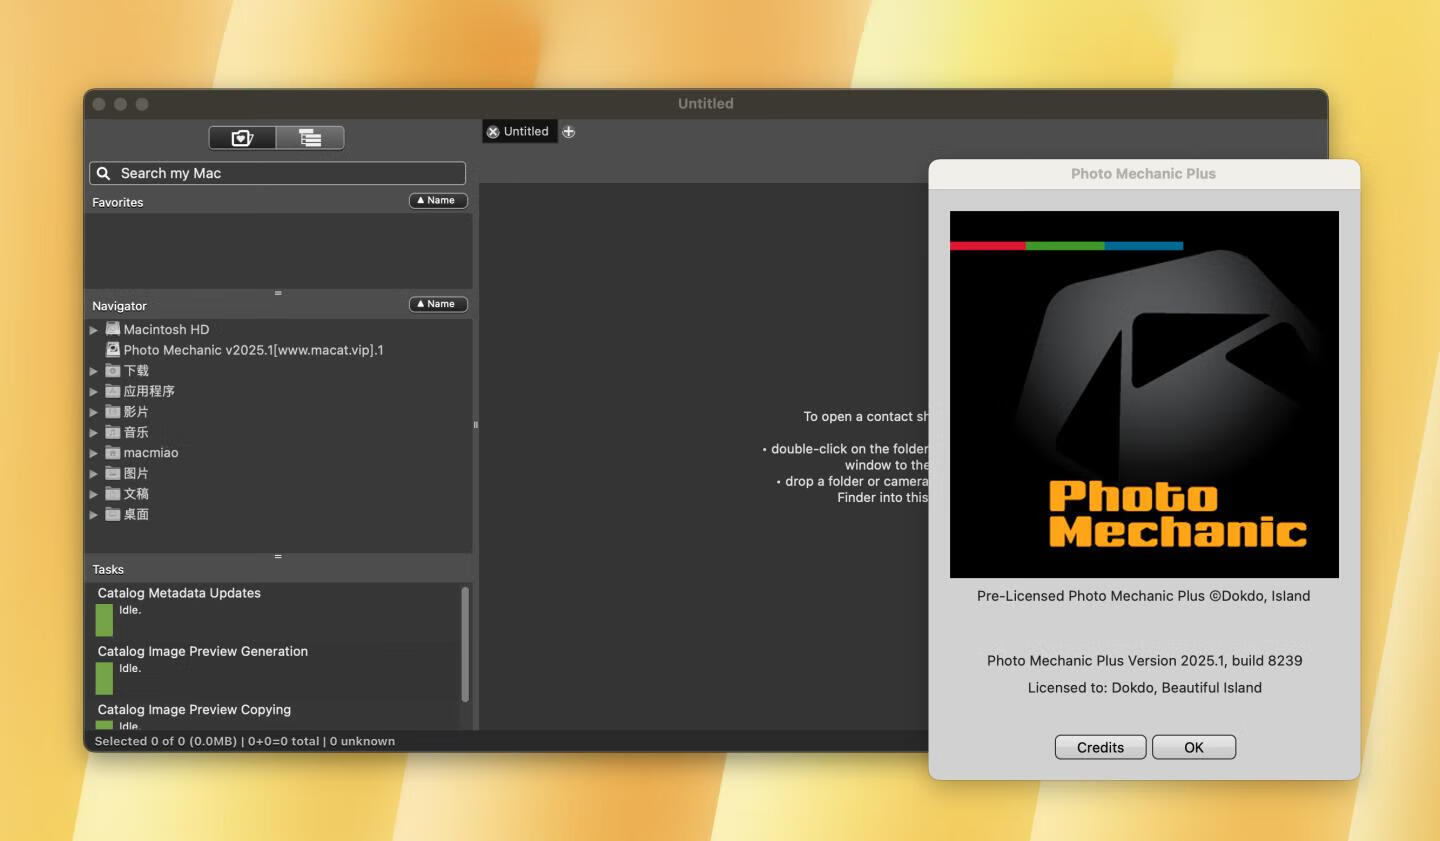Expand the 下载 folder node
This screenshot has height=841, width=1440.
tap(94, 371)
